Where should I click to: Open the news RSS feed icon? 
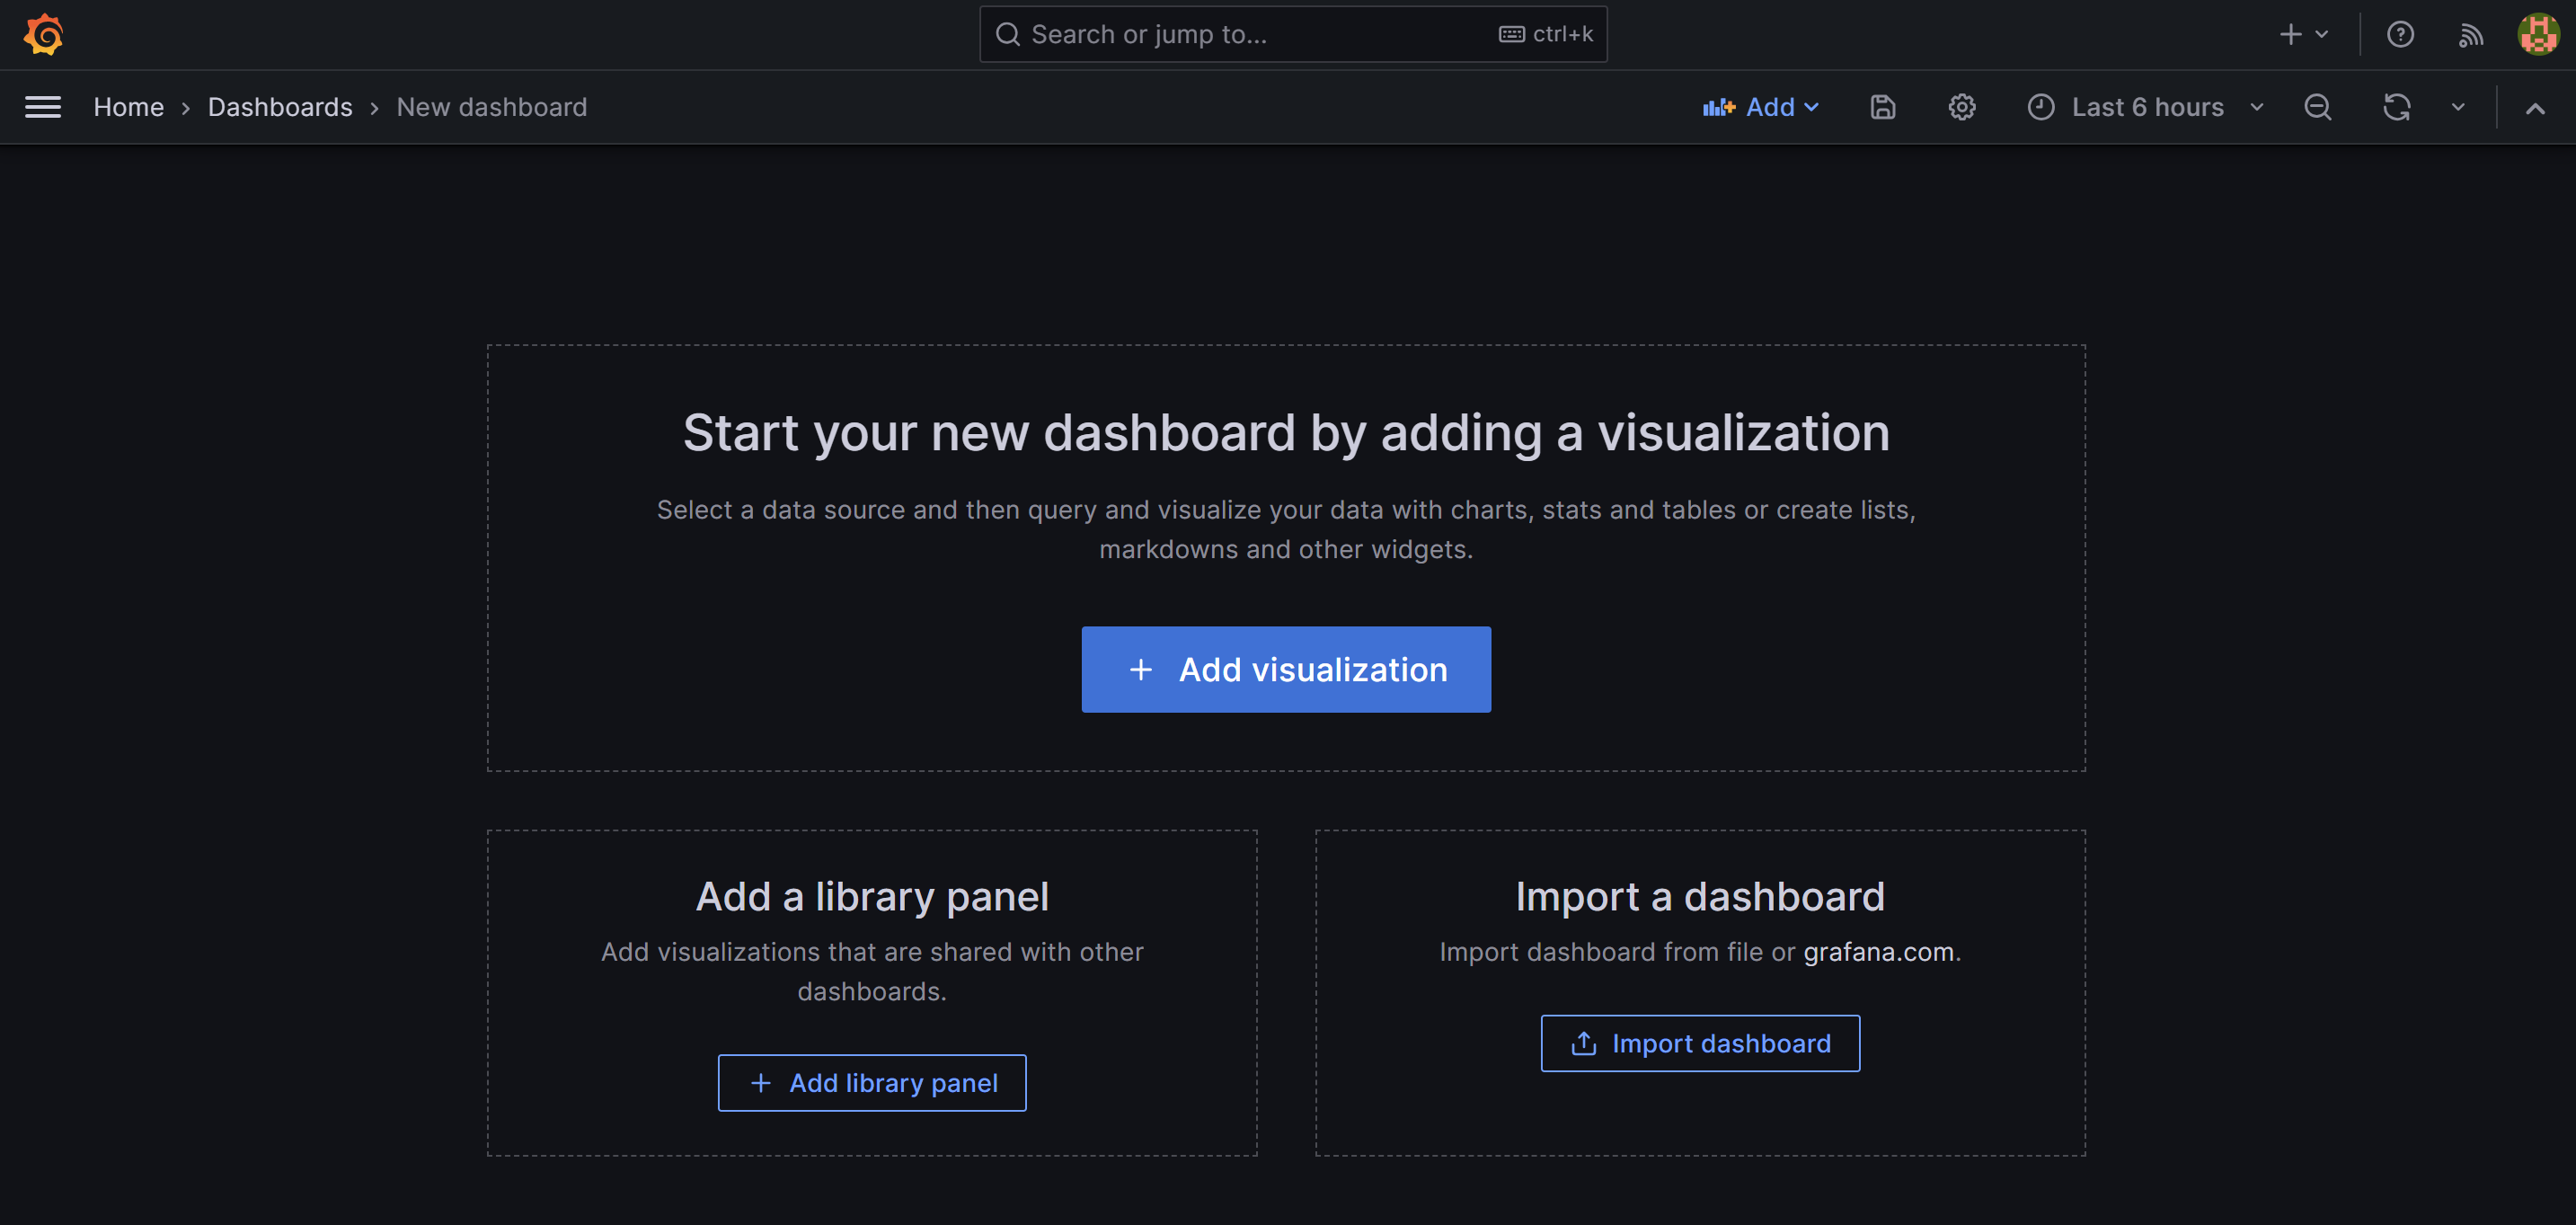[2470, 35]
